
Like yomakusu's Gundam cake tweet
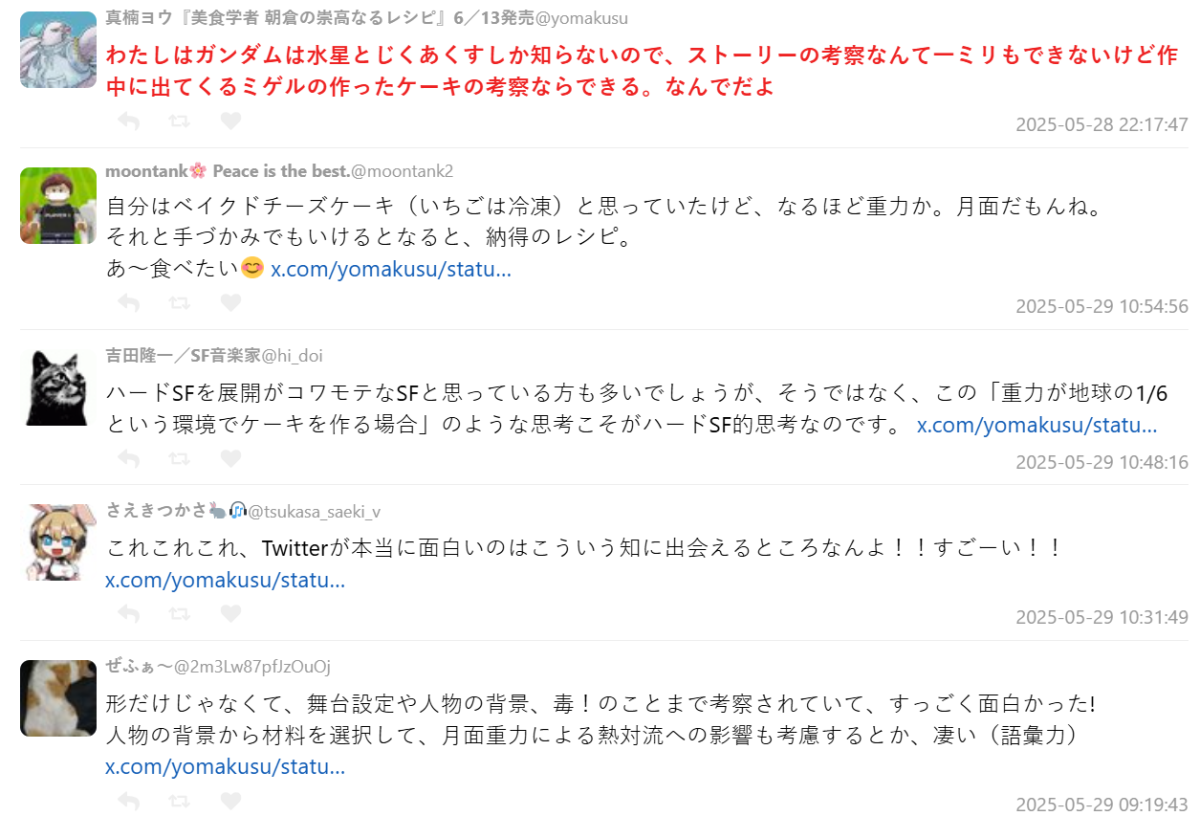coord(230,121)
